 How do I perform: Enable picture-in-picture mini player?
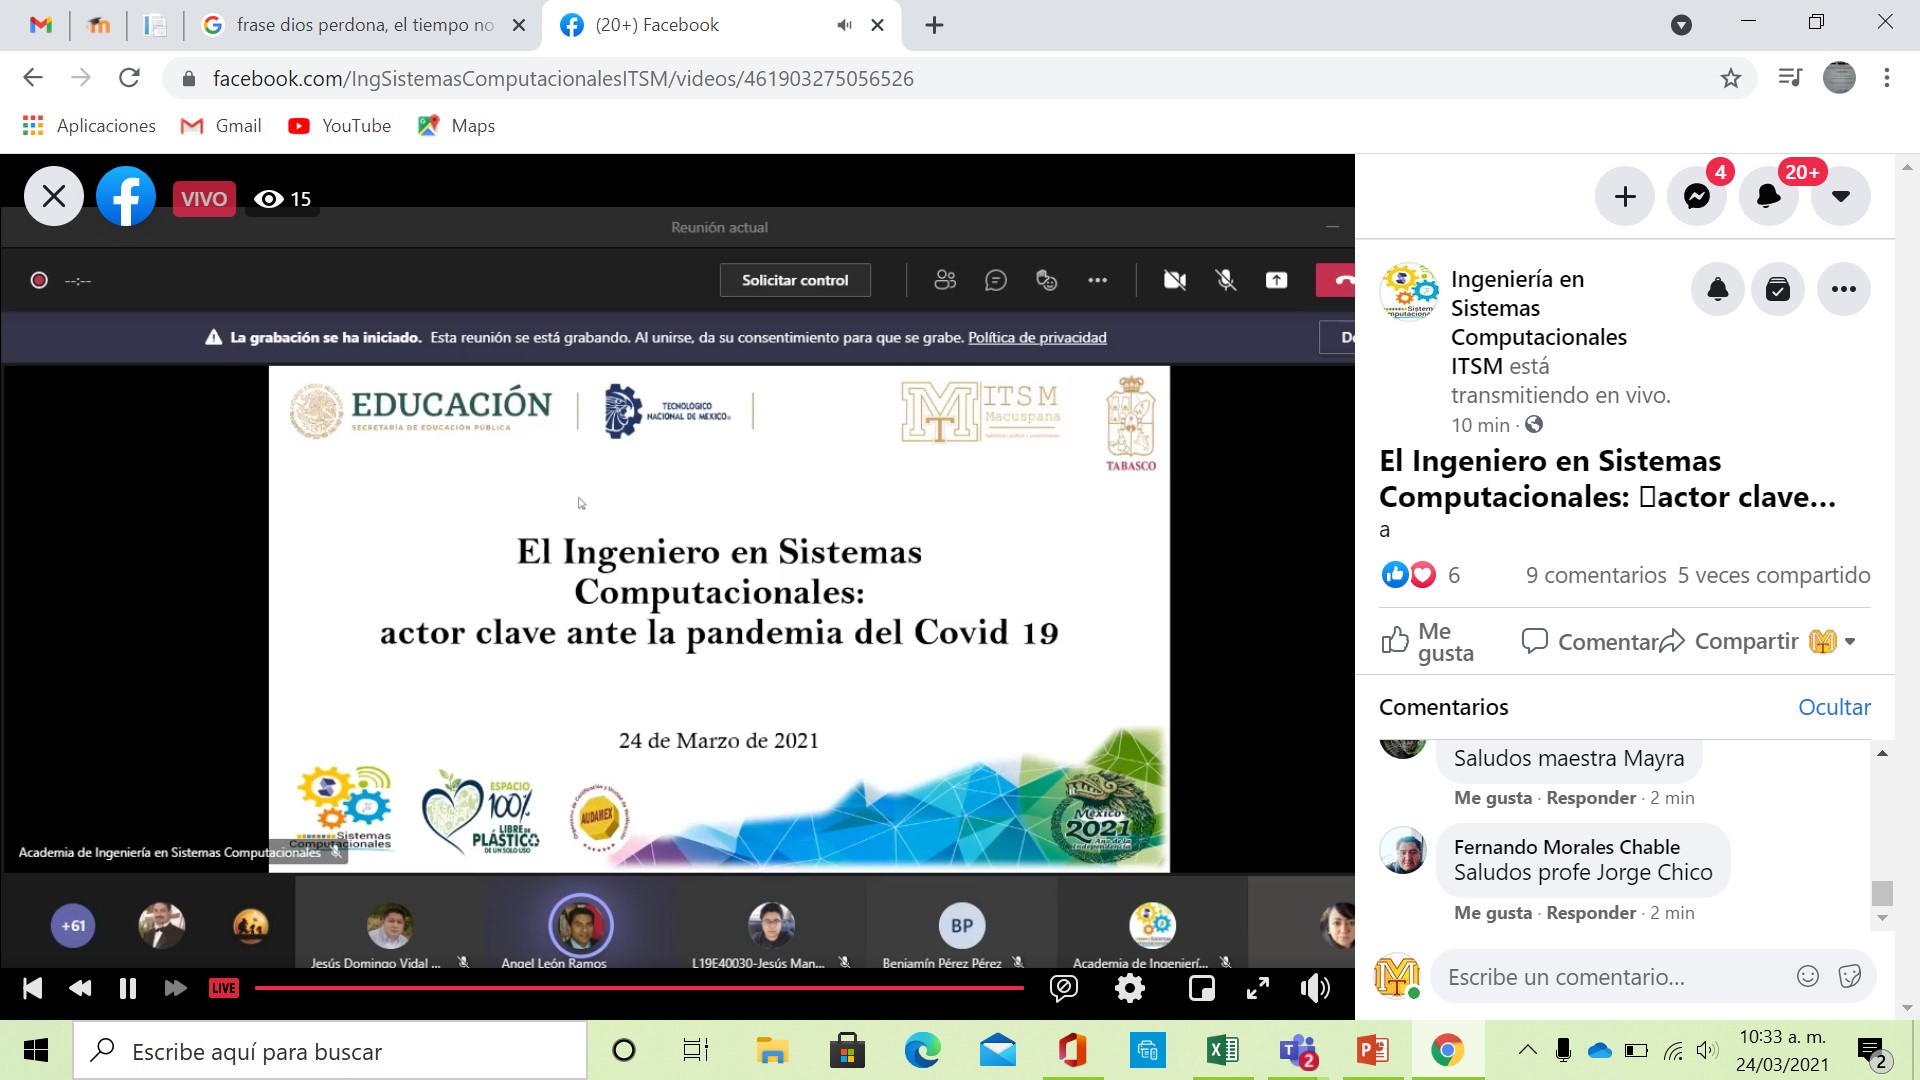[x=1201, y=989]
